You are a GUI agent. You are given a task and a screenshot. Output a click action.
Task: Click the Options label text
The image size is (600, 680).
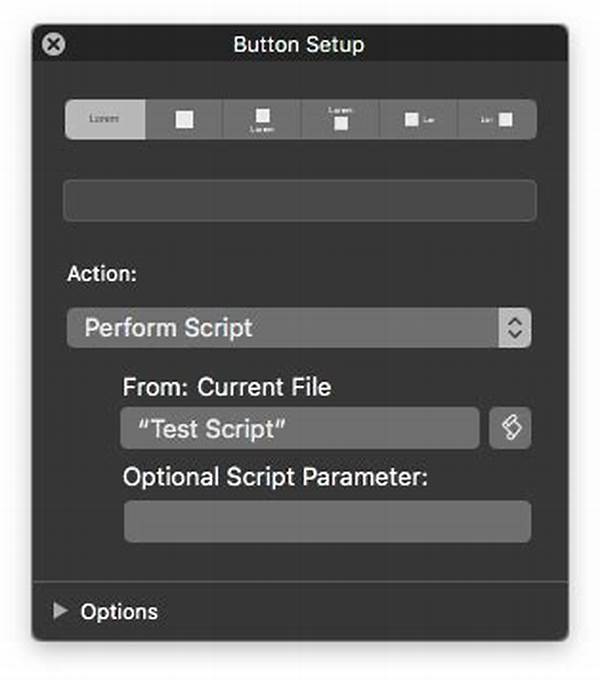pos(119,611)
